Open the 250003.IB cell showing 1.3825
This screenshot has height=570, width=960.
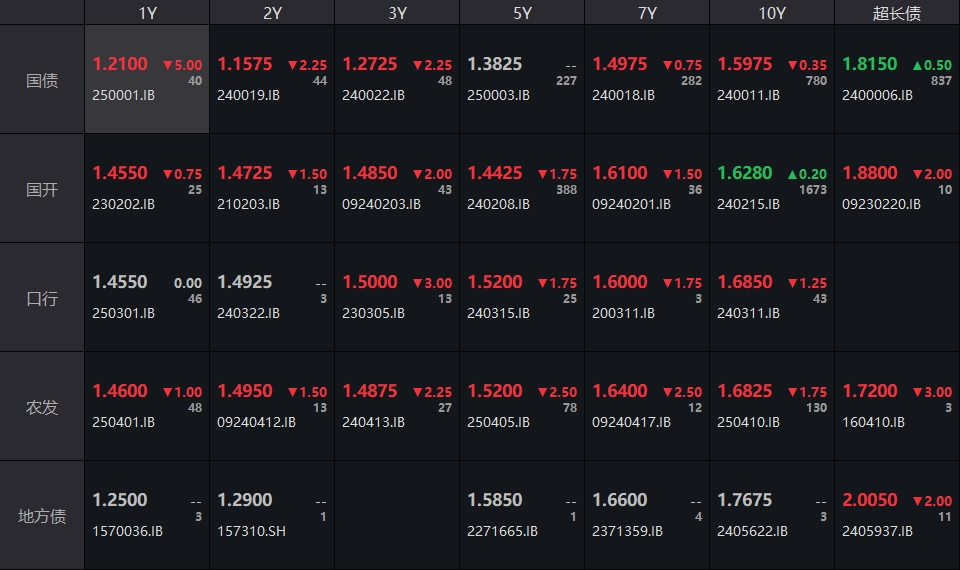point(522,80)
